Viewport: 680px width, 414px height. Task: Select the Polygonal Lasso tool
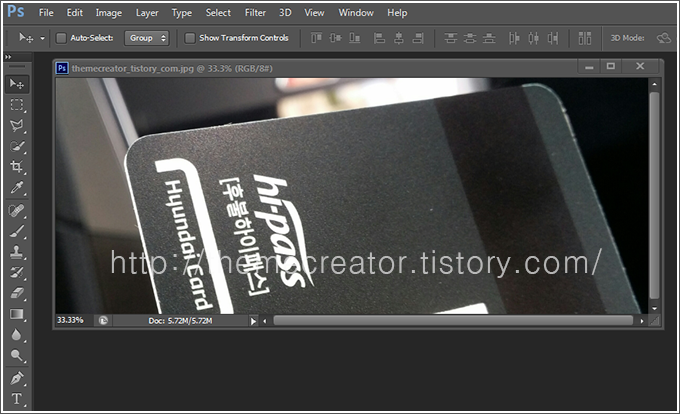17,125
